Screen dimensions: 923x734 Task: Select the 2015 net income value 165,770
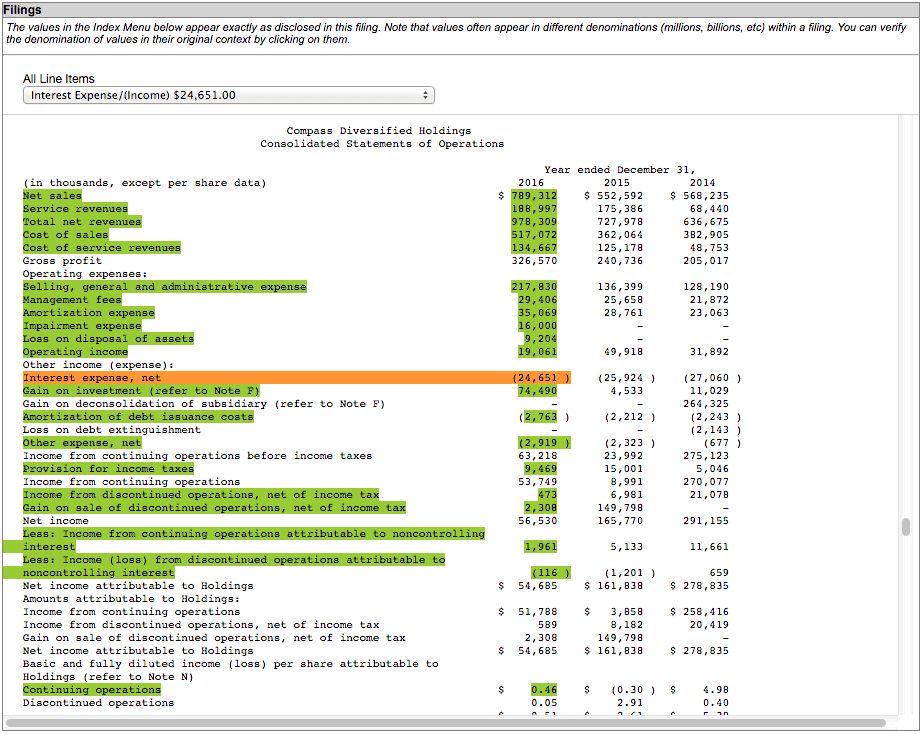click(x=620, y=521)
